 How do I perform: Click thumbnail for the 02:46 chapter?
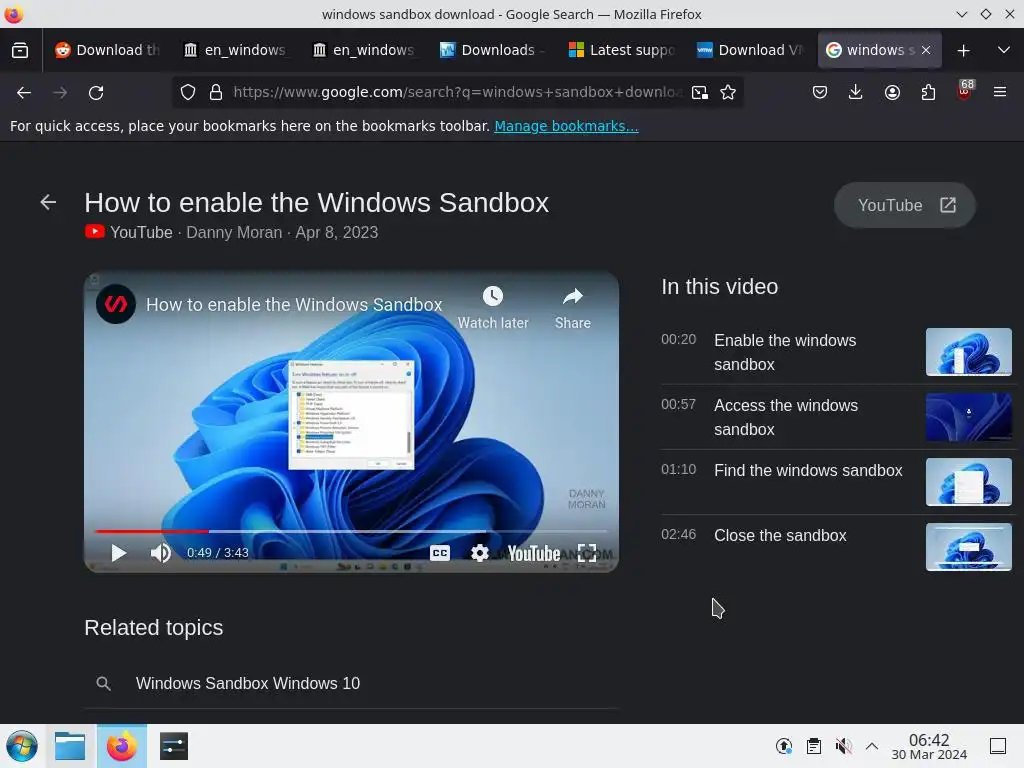coord(968,547)
